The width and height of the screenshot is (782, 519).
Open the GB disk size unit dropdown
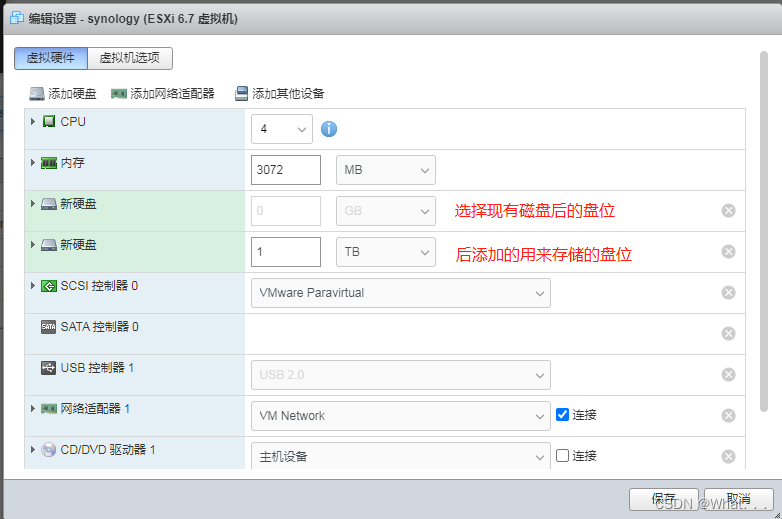(x=386, y=211)
